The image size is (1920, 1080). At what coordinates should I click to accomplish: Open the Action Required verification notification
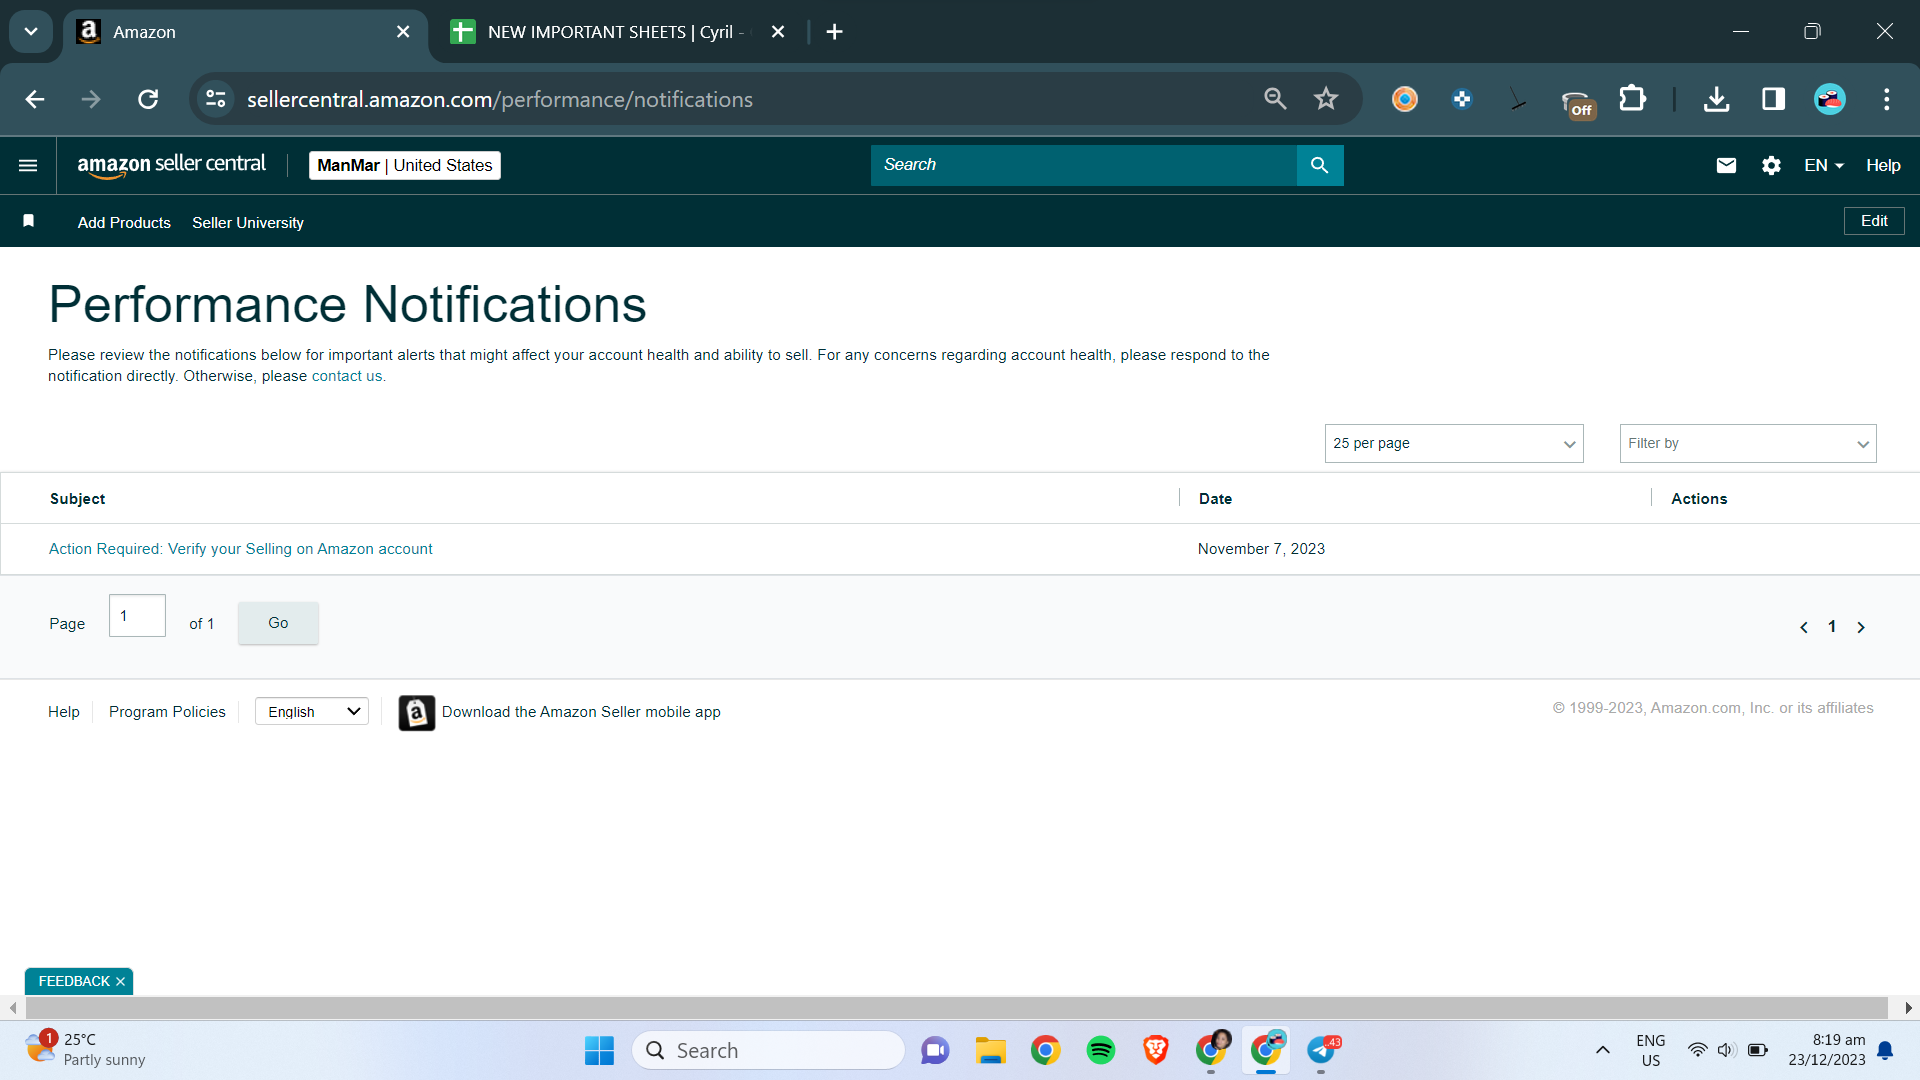coord(241,549)
